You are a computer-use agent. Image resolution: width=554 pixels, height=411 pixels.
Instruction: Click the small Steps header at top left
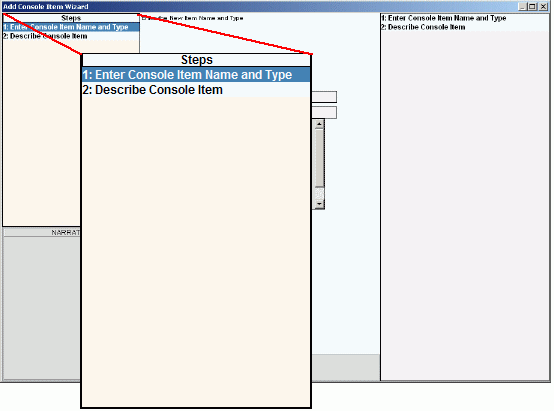71,18
